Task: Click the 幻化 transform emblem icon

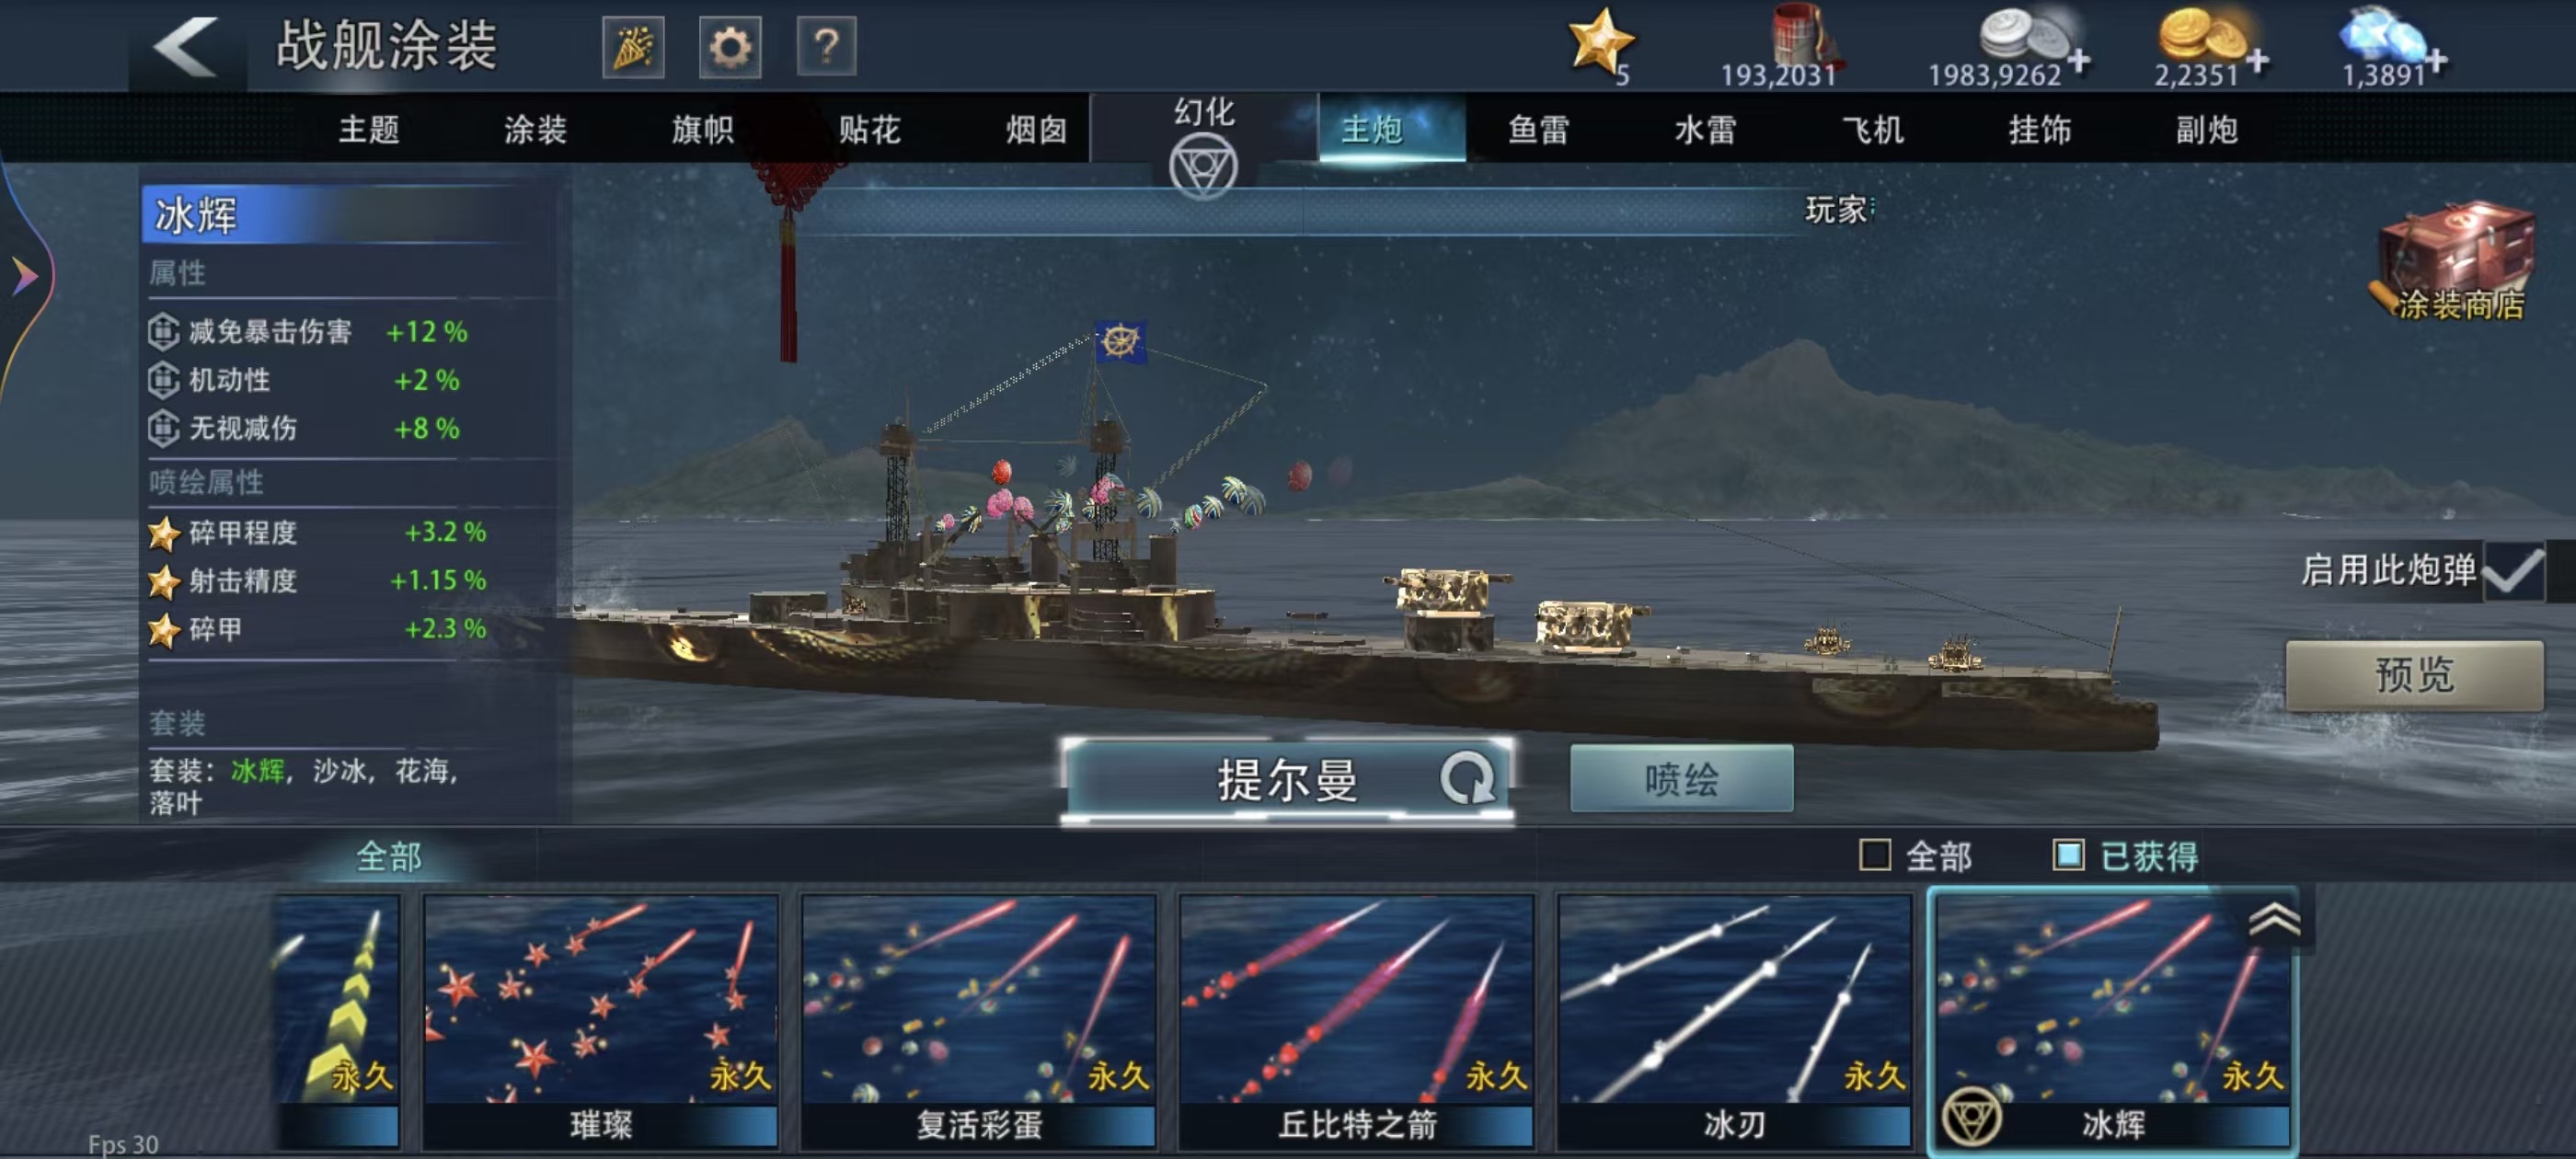Action: pos(1204,166)
